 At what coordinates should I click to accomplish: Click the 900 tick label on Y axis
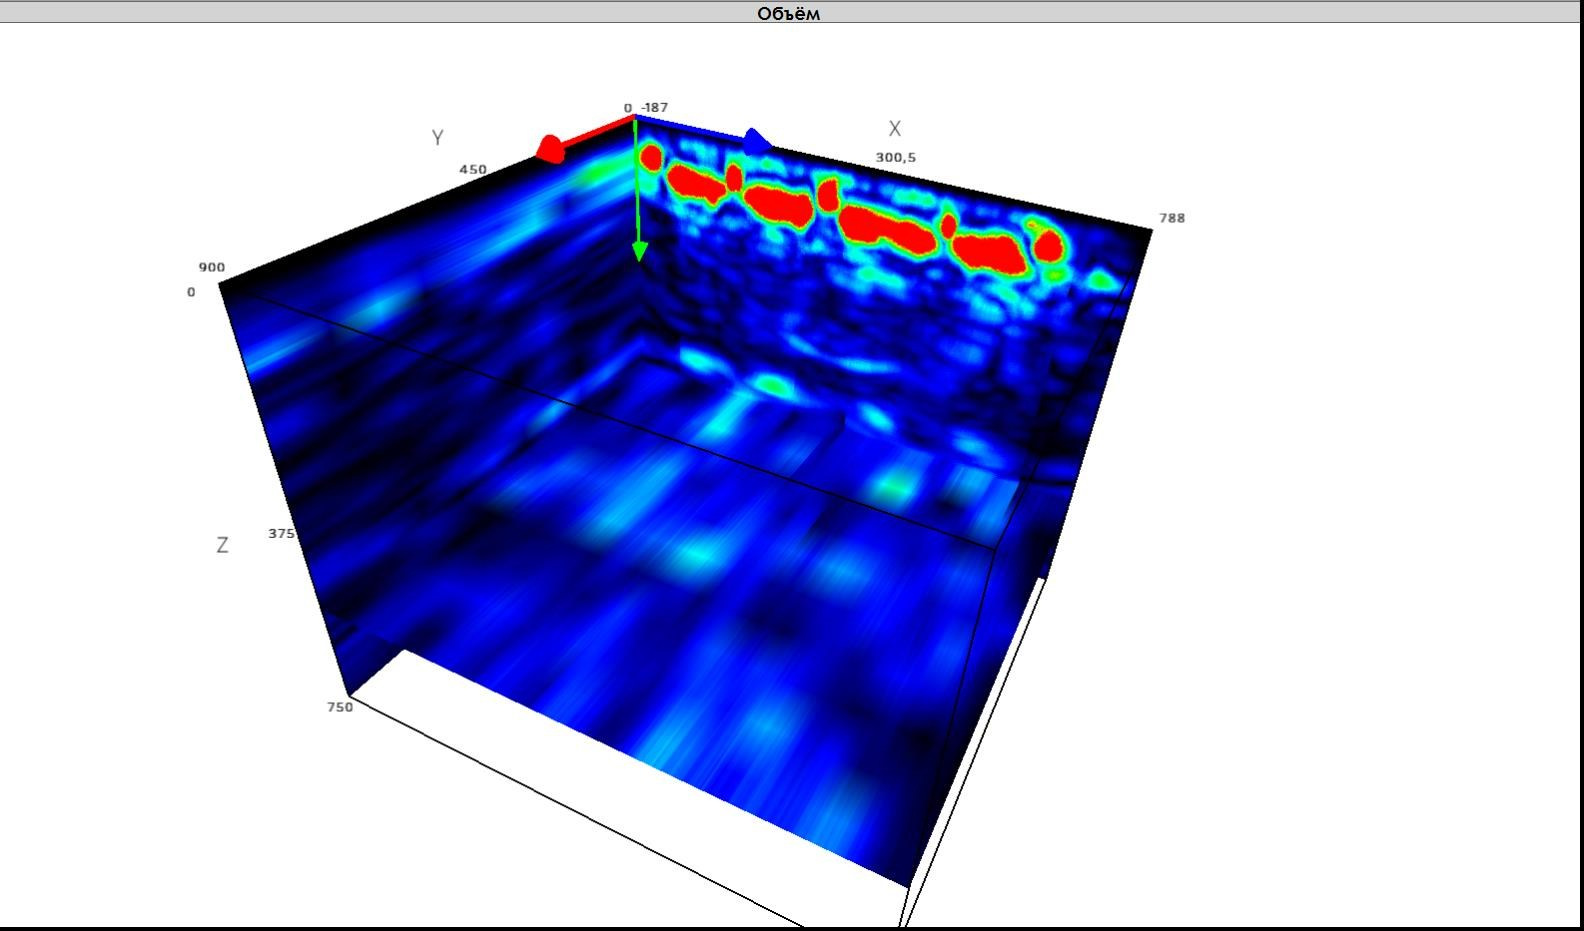212,267
